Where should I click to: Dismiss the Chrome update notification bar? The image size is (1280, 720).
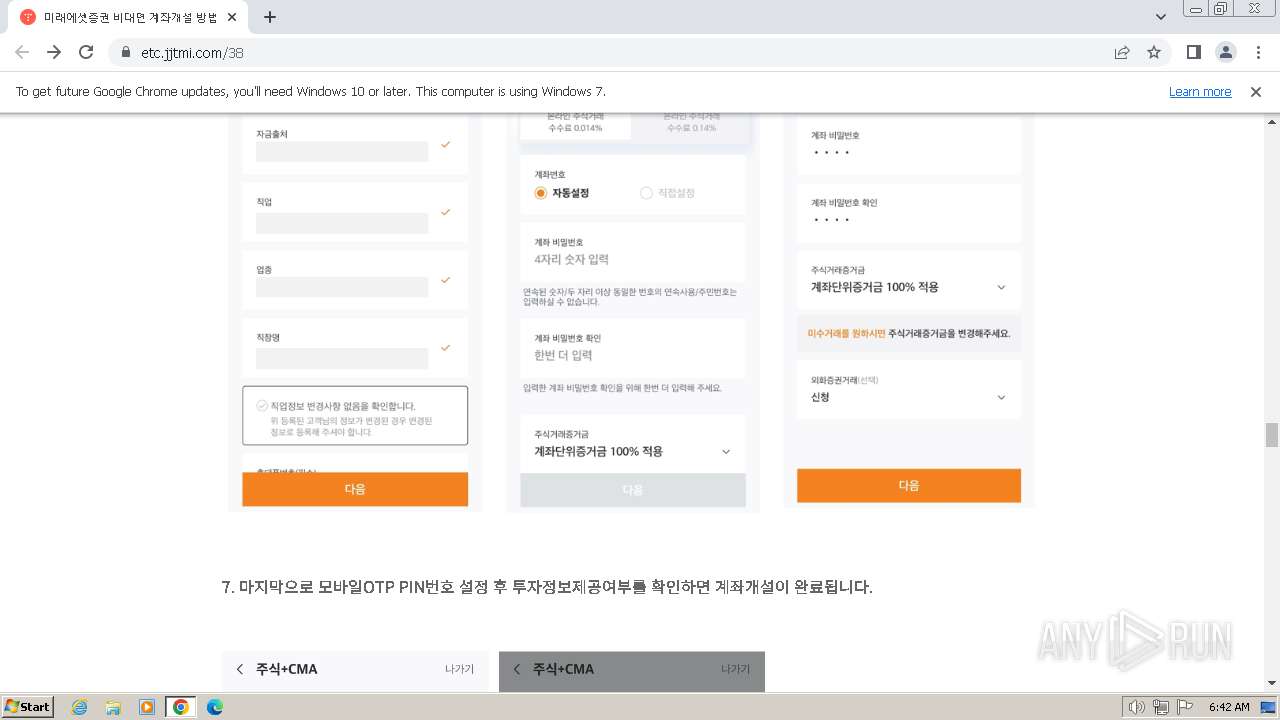coord(1256,91)
